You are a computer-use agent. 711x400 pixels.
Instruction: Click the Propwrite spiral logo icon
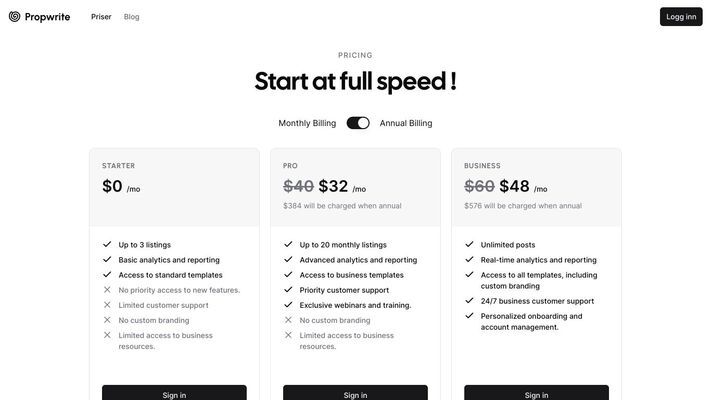coord(15,17)
